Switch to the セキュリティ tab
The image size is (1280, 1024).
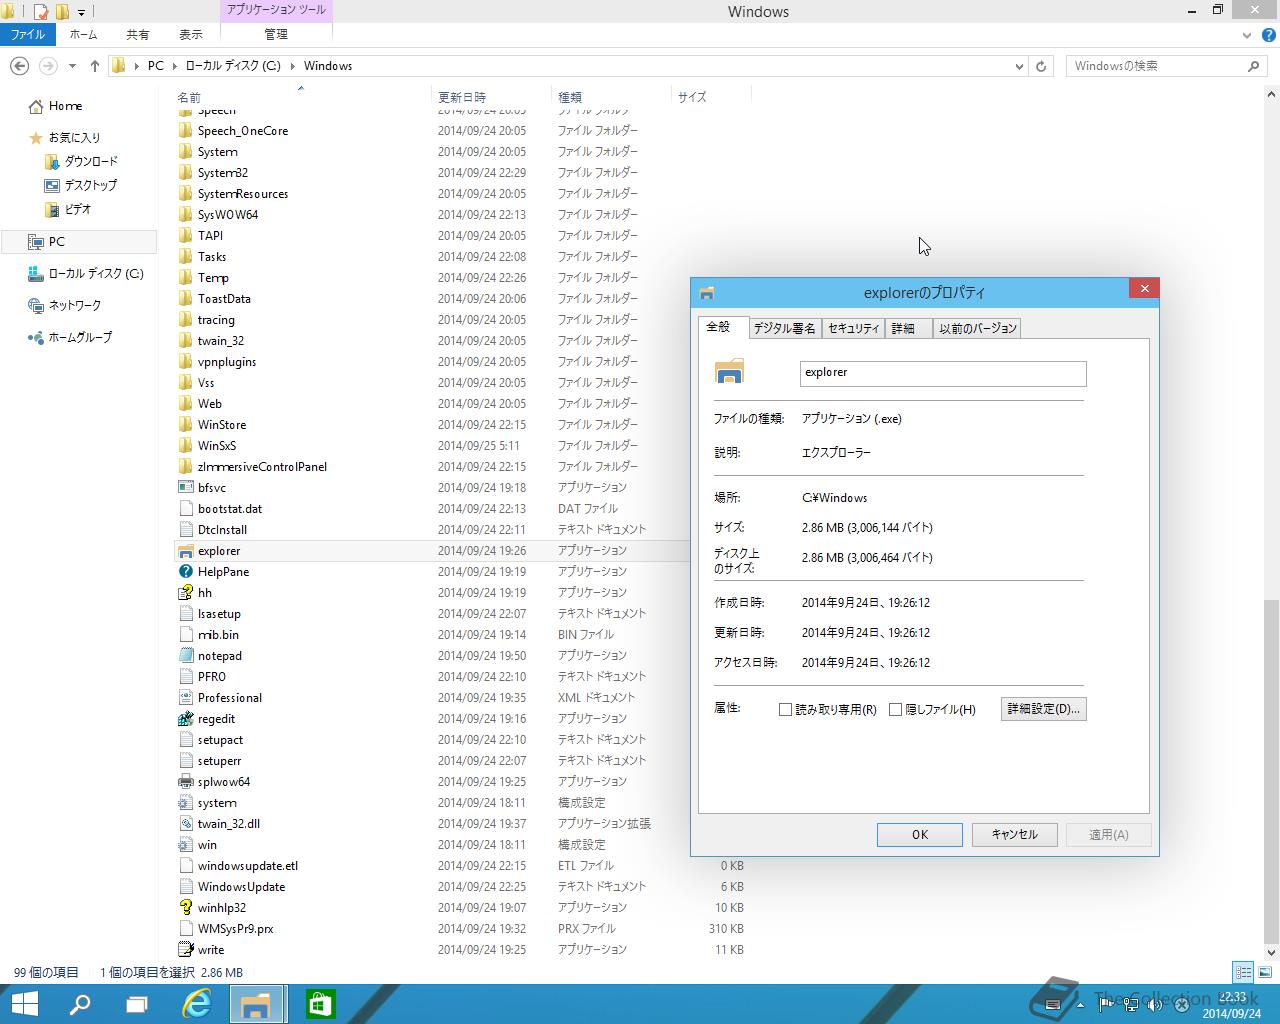click(x=853, y=329)
